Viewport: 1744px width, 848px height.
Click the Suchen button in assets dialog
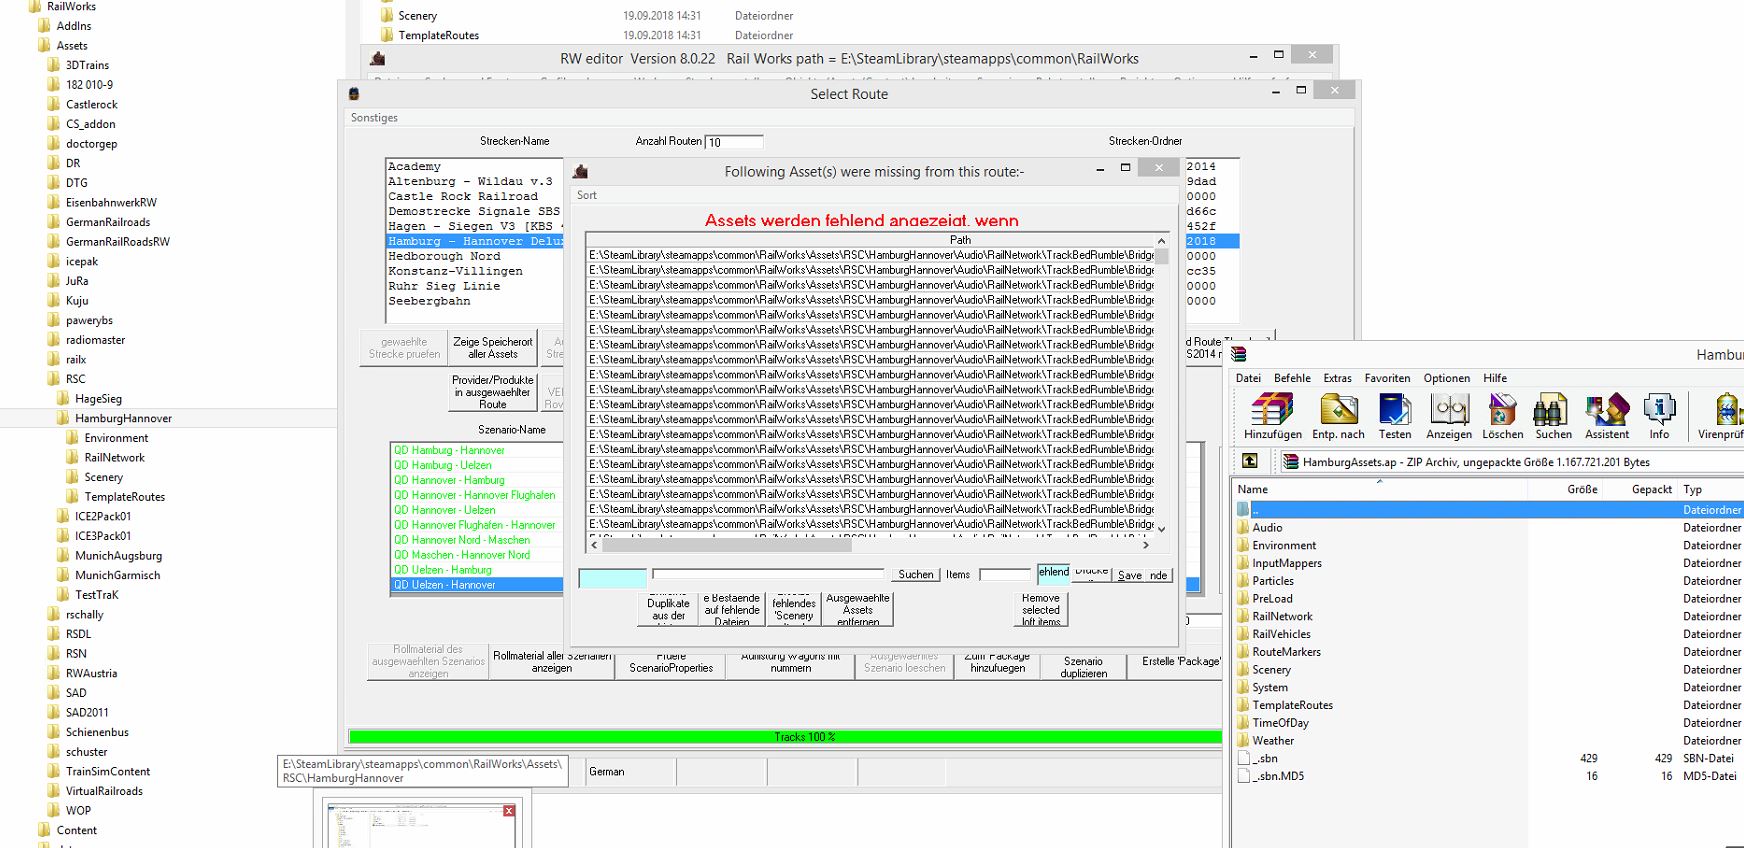(x=915, y=575)
